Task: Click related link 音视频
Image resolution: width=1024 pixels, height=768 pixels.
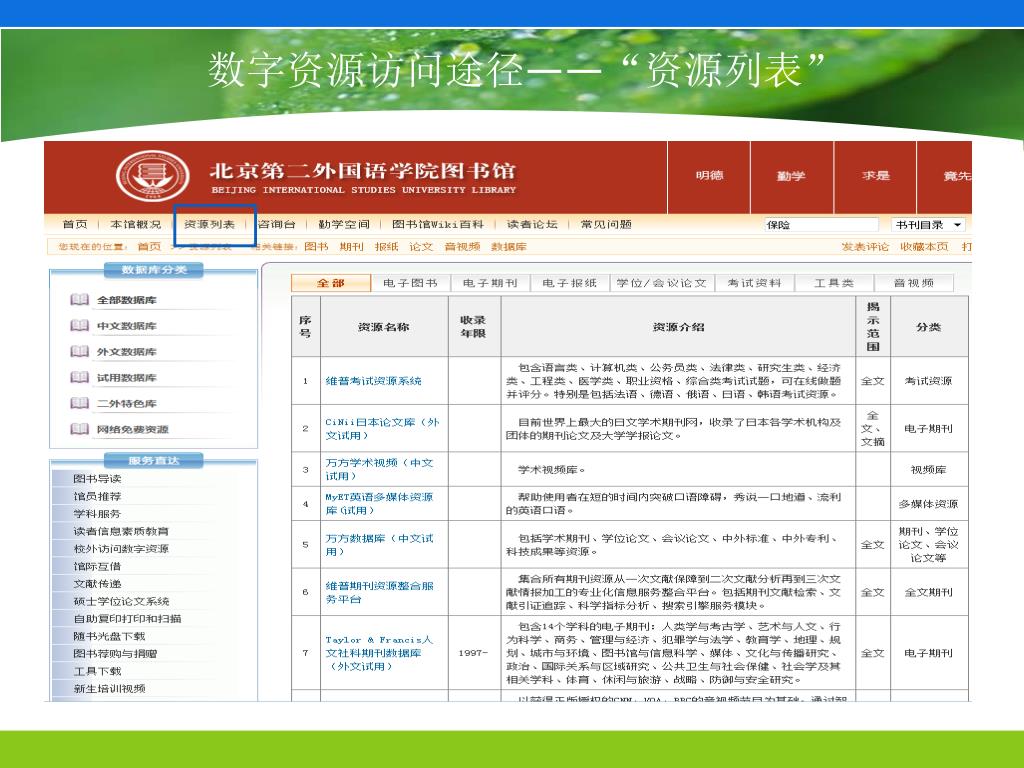Action: click(x=462, y=246)
